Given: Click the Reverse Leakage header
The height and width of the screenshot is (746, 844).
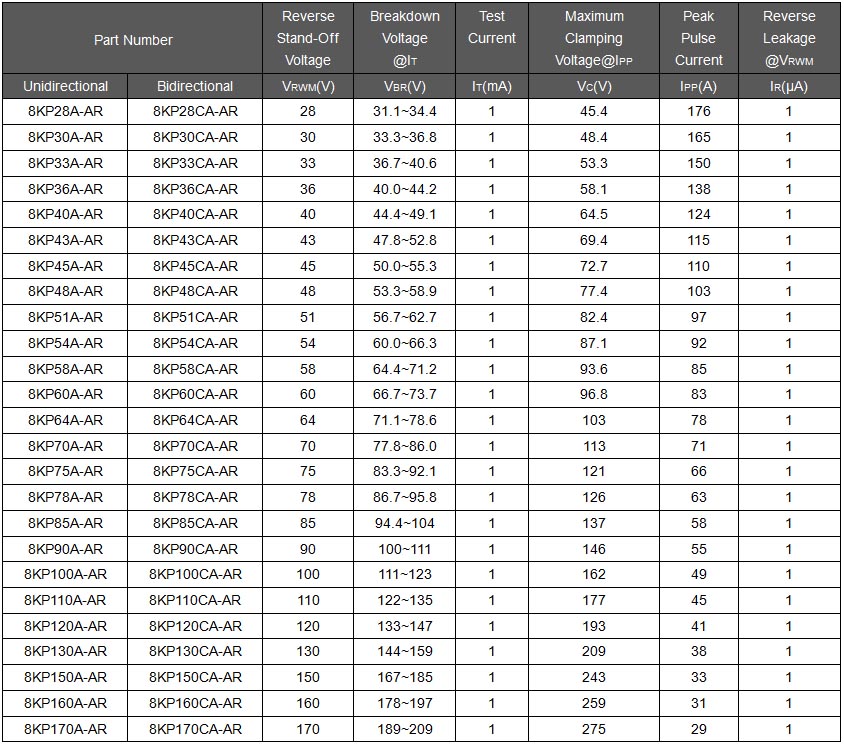Looking at the screenshot, I should point(789,38).
